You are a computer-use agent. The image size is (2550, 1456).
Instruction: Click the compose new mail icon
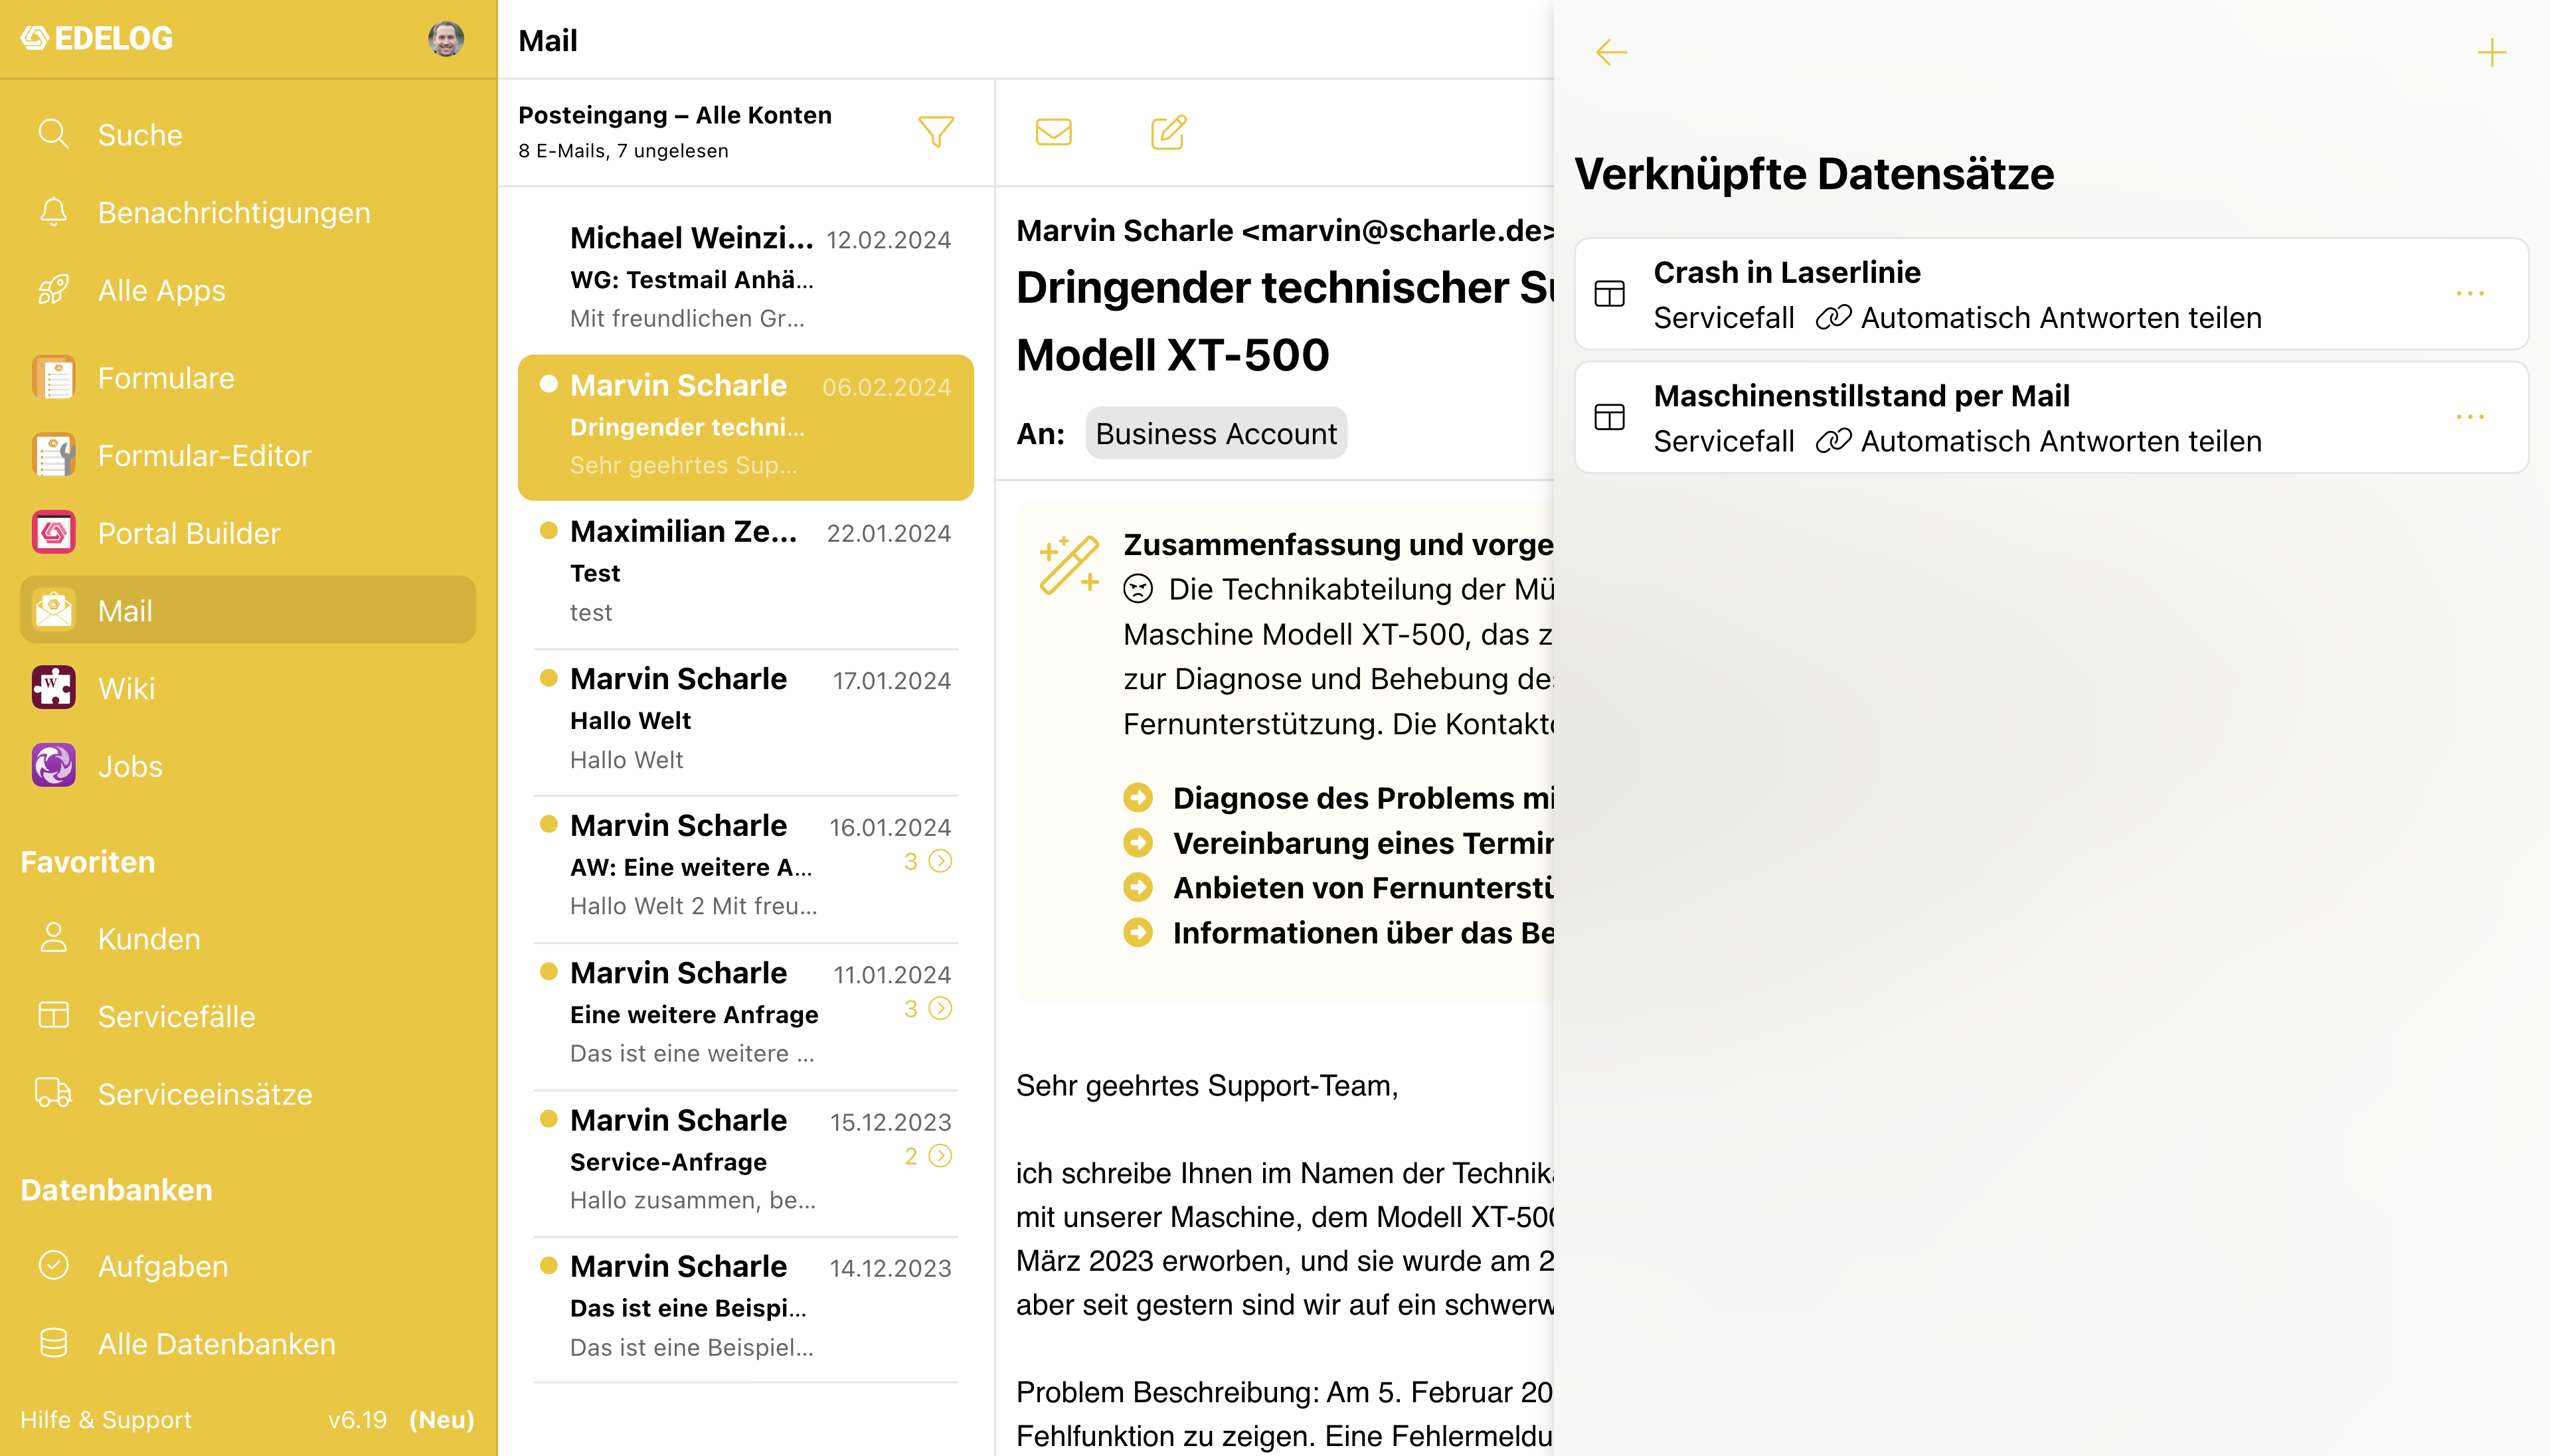(x=1168, y=132)
